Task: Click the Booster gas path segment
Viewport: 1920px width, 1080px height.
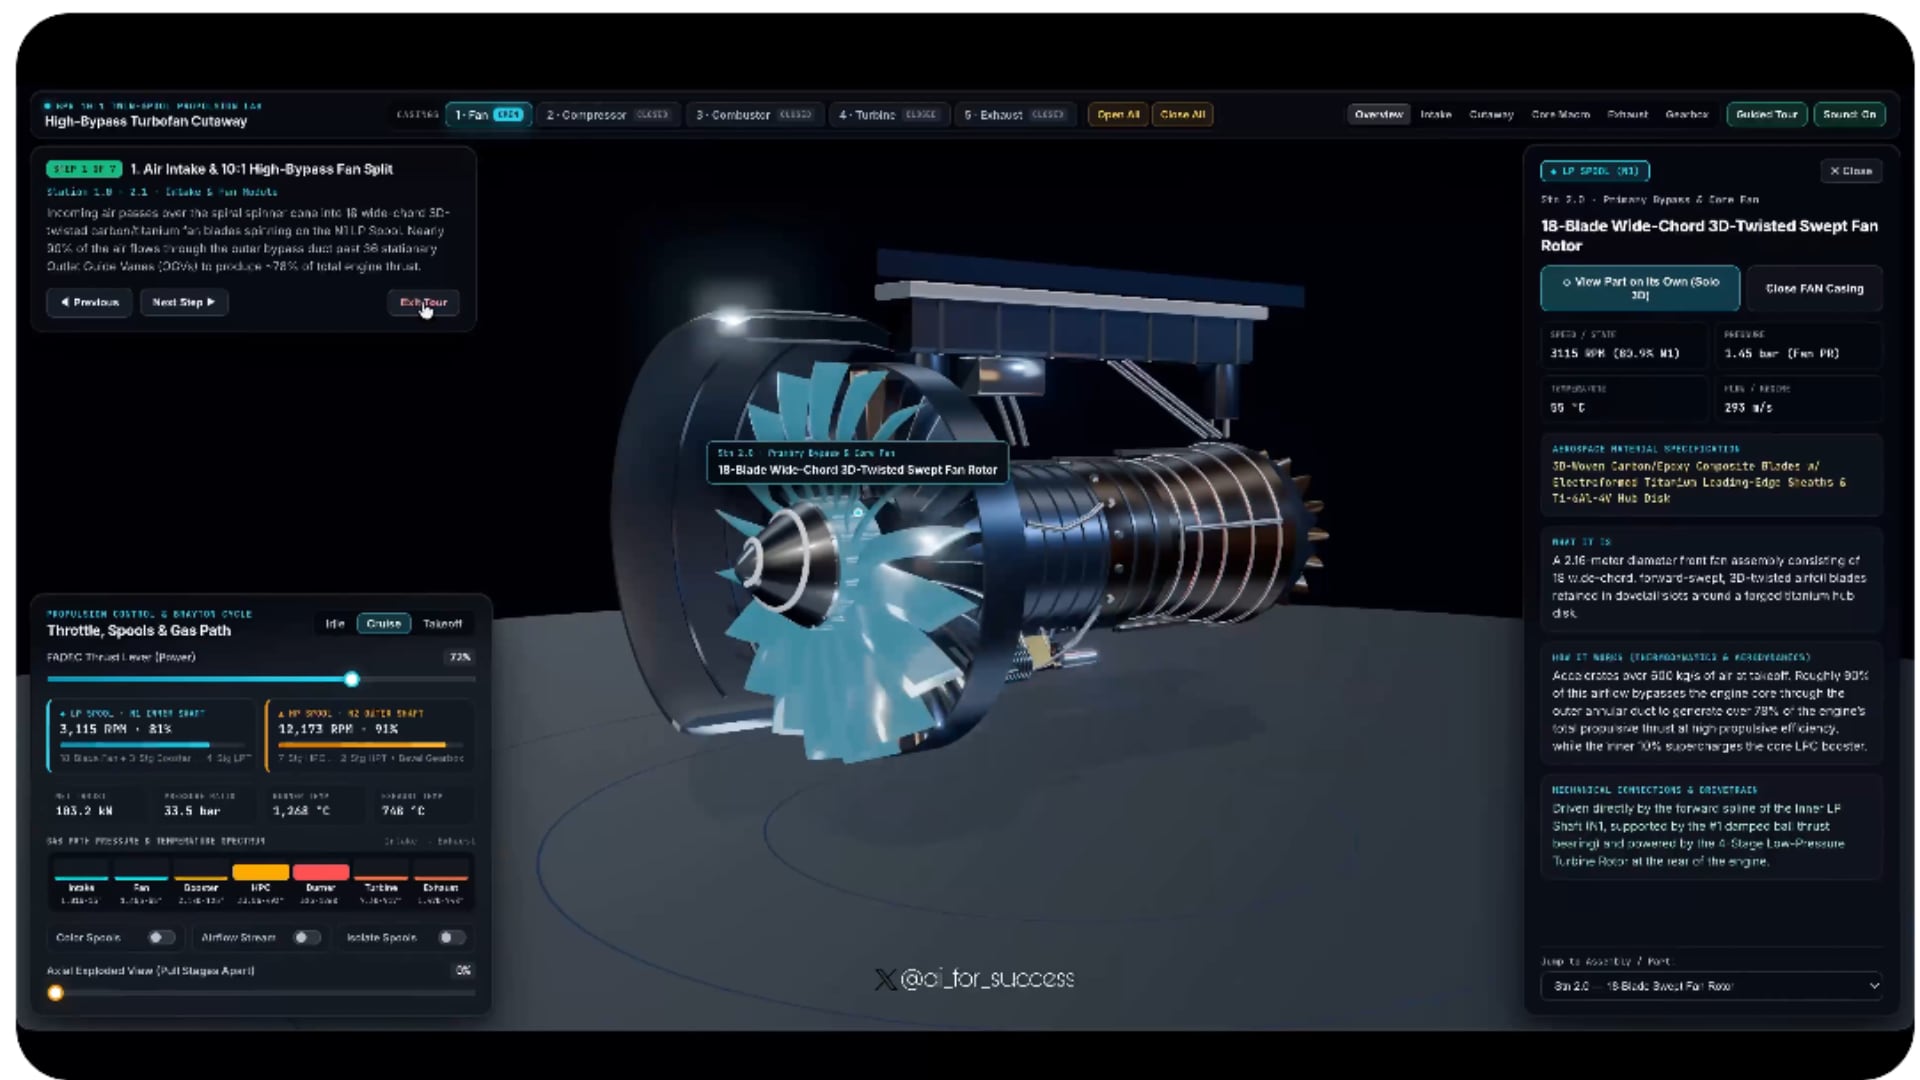Action: 201,884
